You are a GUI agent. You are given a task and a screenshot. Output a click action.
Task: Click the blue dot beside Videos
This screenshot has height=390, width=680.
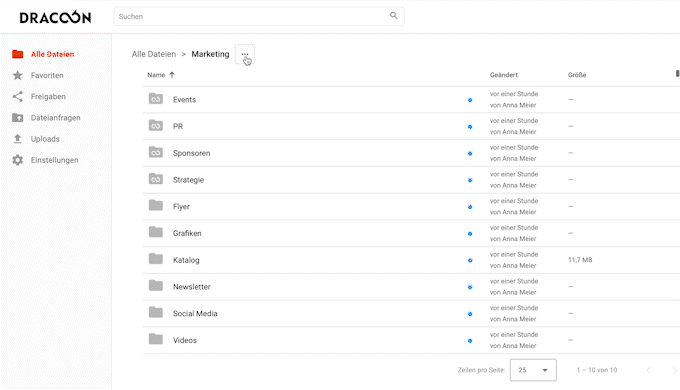(x=470, y=341)
